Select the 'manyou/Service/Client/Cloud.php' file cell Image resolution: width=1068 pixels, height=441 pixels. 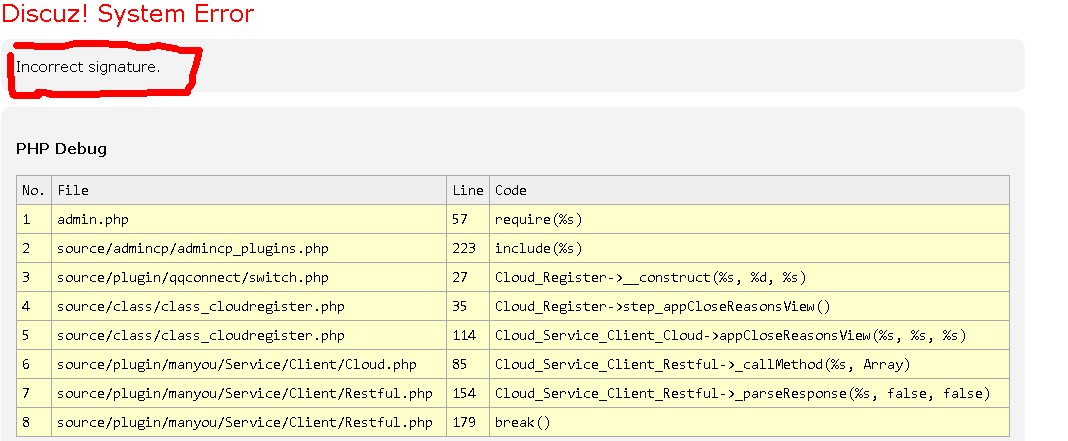(249, 364)
